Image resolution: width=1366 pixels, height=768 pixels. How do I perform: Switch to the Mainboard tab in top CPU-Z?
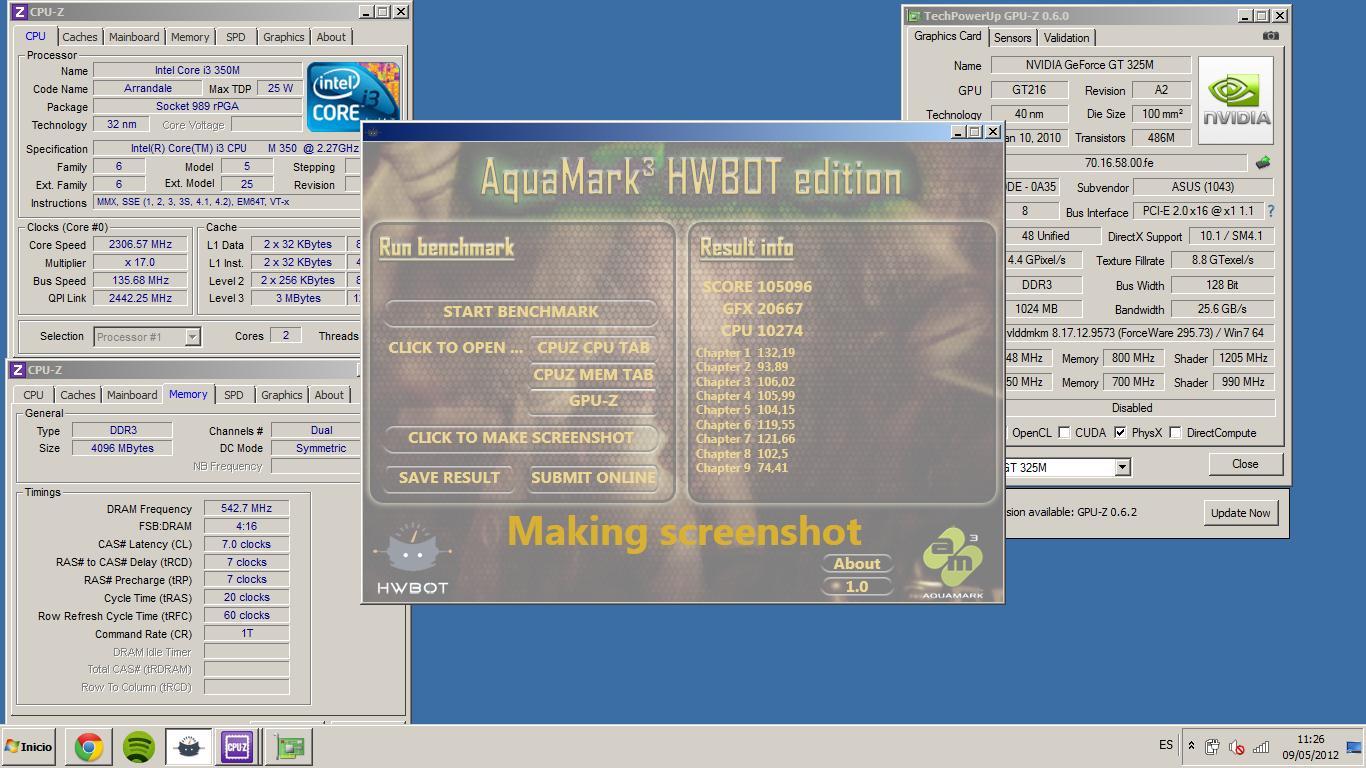[134, 37]
